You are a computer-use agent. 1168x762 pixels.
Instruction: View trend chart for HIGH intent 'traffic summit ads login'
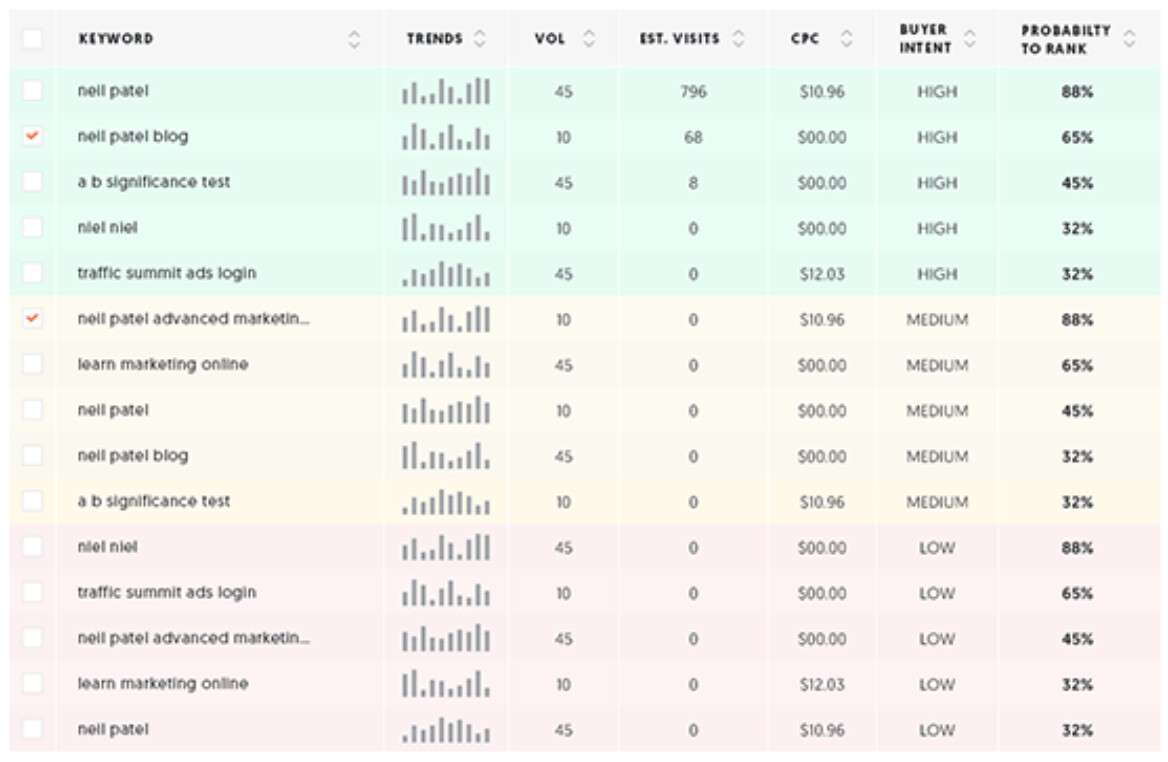click(446, 273)
